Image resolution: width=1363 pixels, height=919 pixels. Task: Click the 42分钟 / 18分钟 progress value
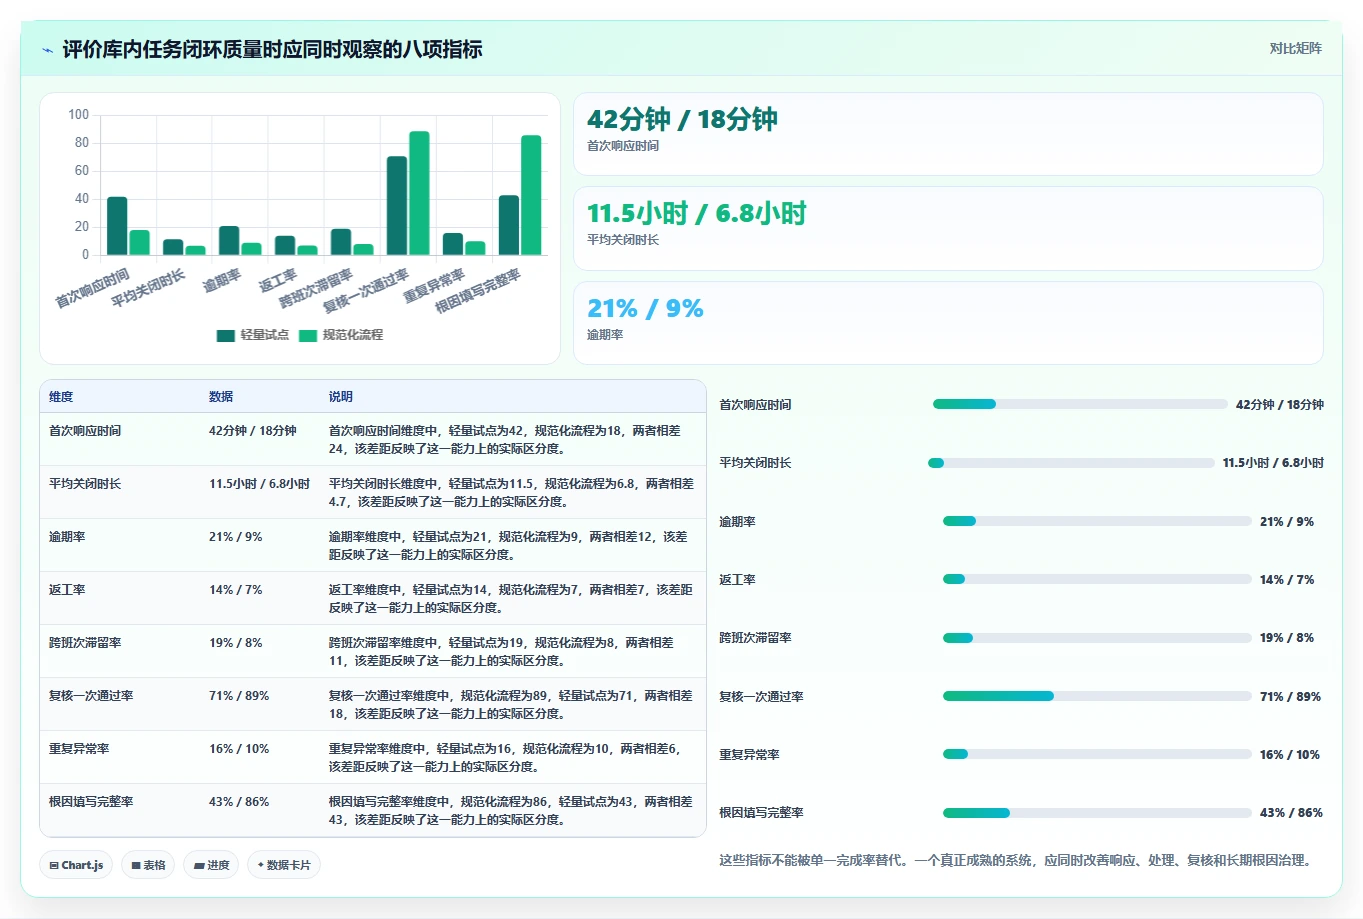pos(1280,405)
